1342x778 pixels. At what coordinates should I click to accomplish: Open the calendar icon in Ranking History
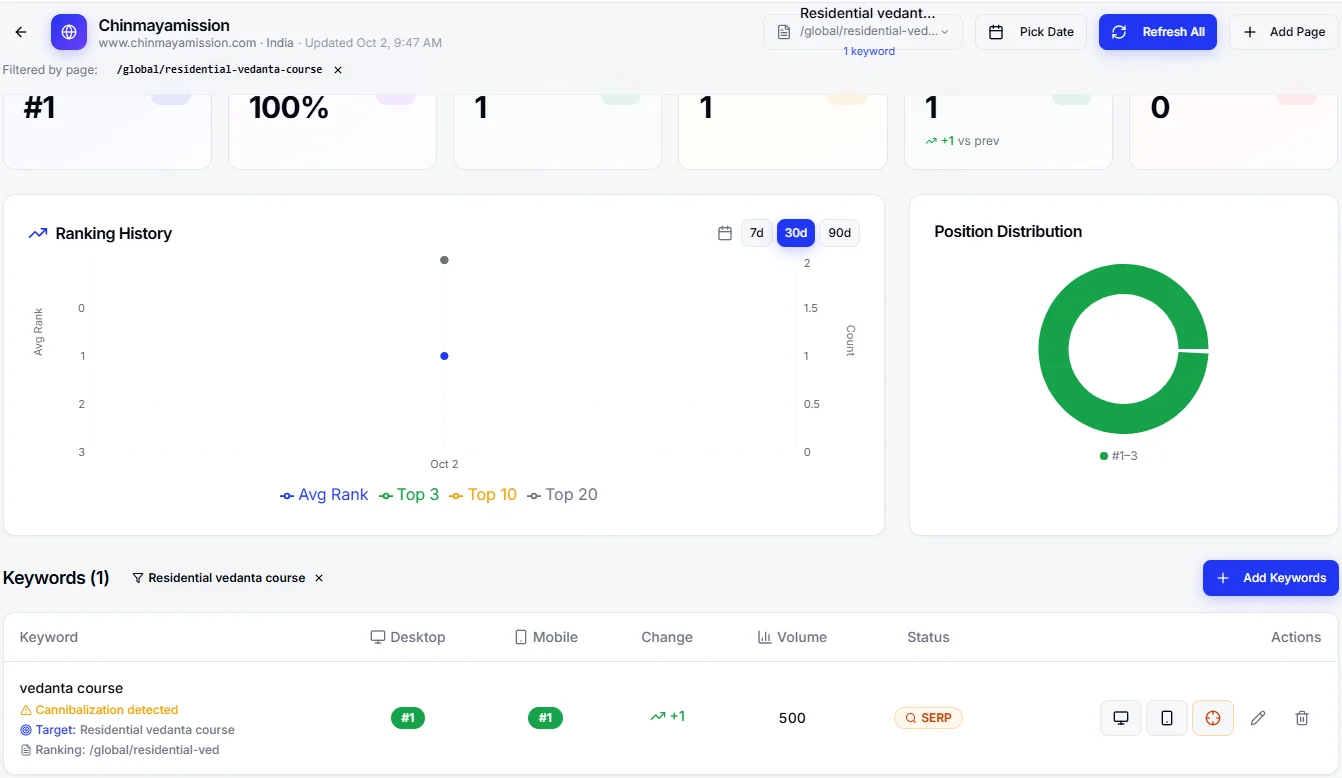(725, 233)
